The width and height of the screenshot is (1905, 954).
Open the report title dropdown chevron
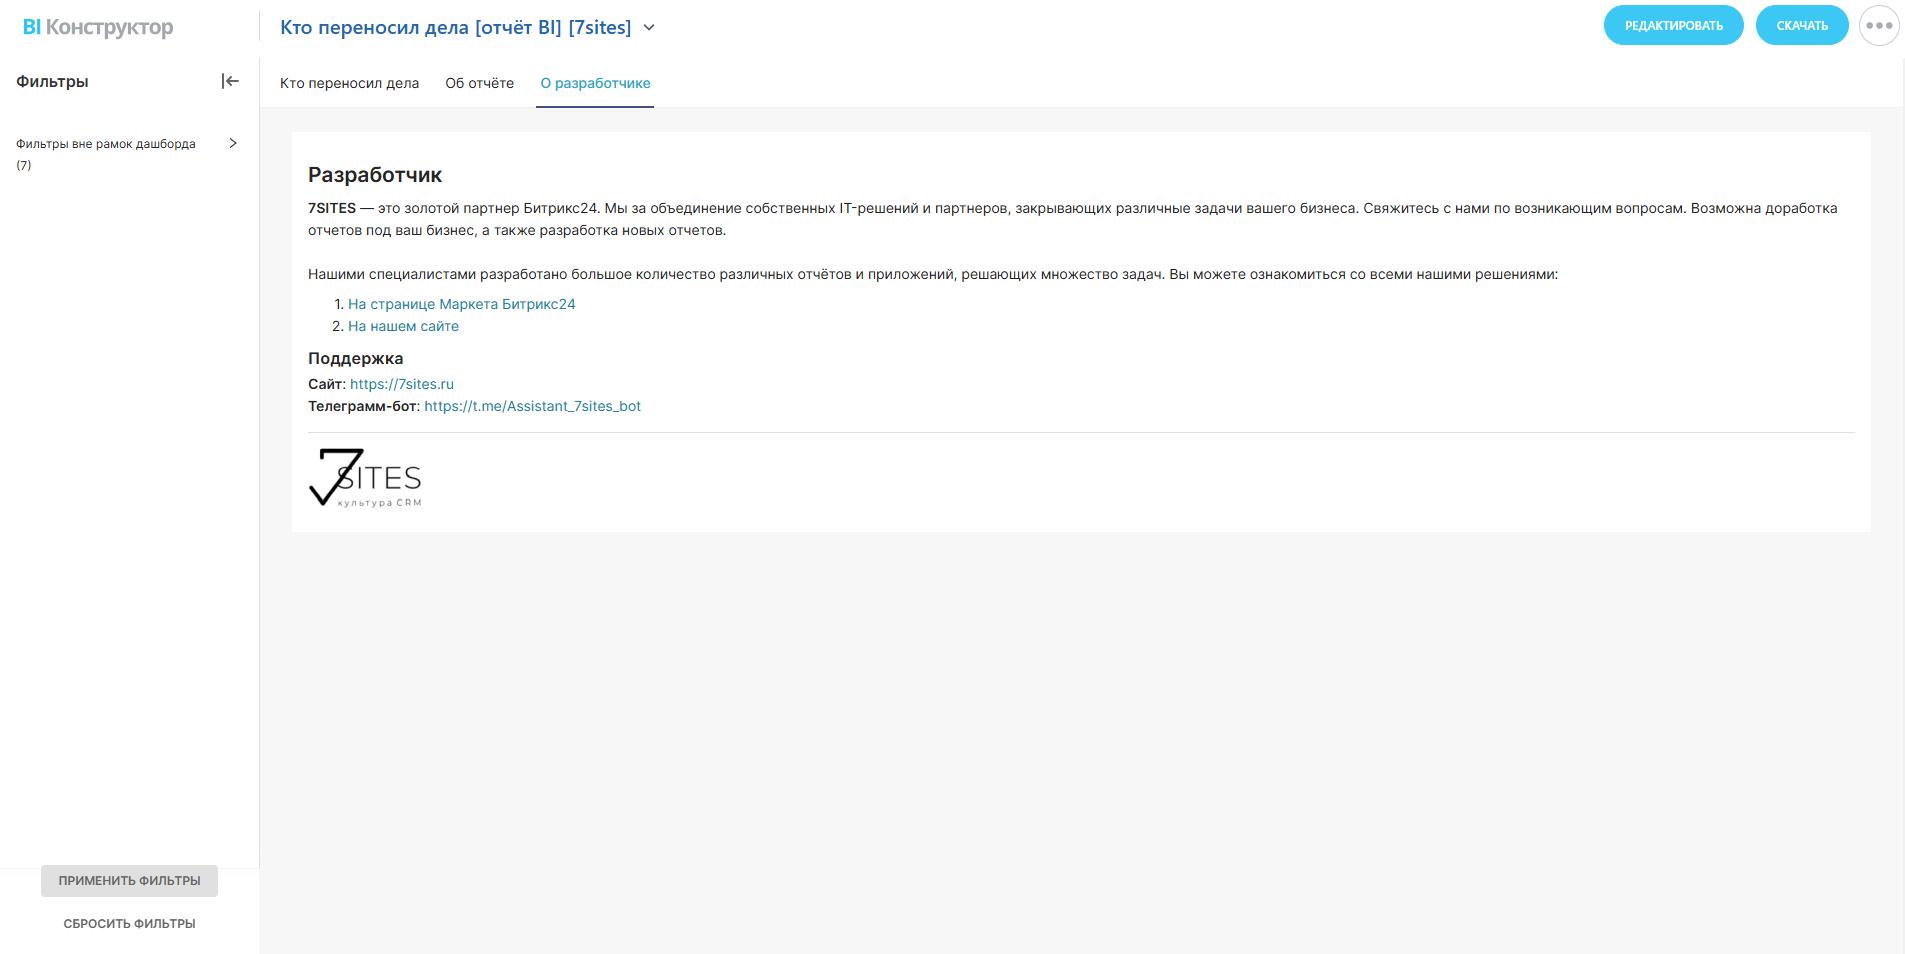point(649,28)
